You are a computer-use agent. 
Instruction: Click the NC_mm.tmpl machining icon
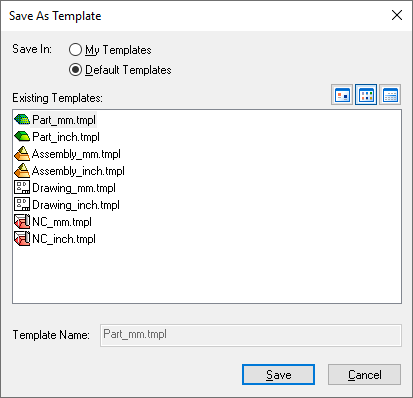click(x=22, y=221)
